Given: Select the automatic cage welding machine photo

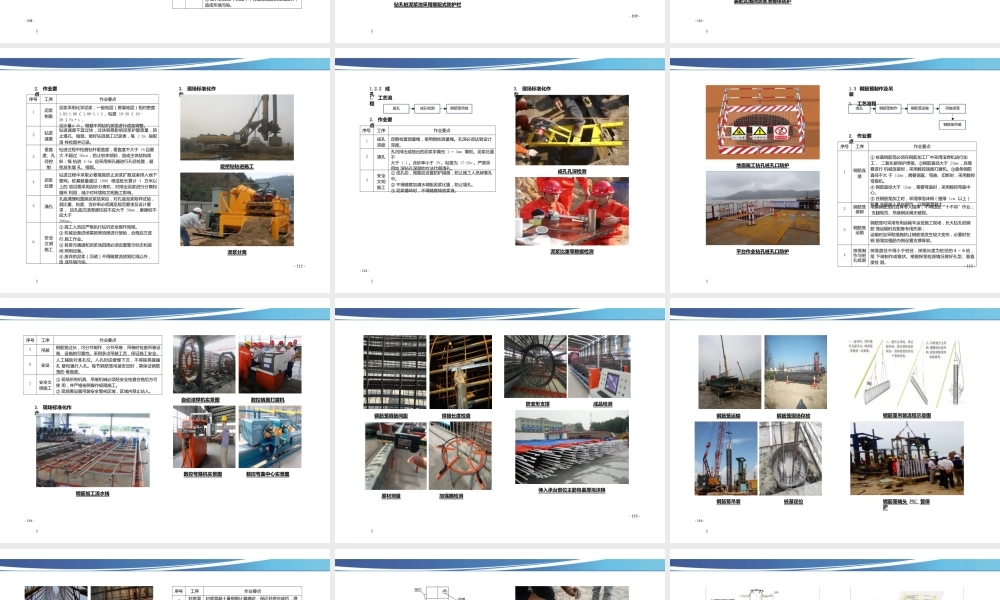Looking at the screenshot, I should click(204, 364).
